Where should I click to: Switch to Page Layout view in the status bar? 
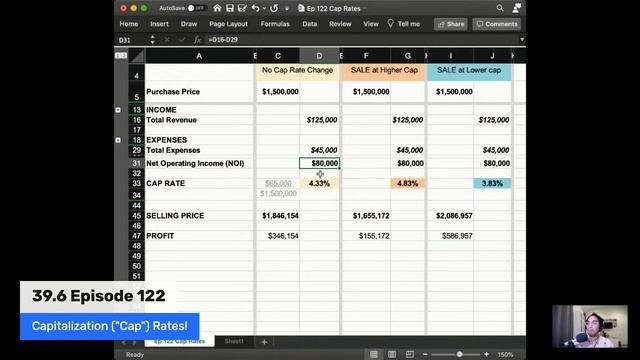point(392,354)
